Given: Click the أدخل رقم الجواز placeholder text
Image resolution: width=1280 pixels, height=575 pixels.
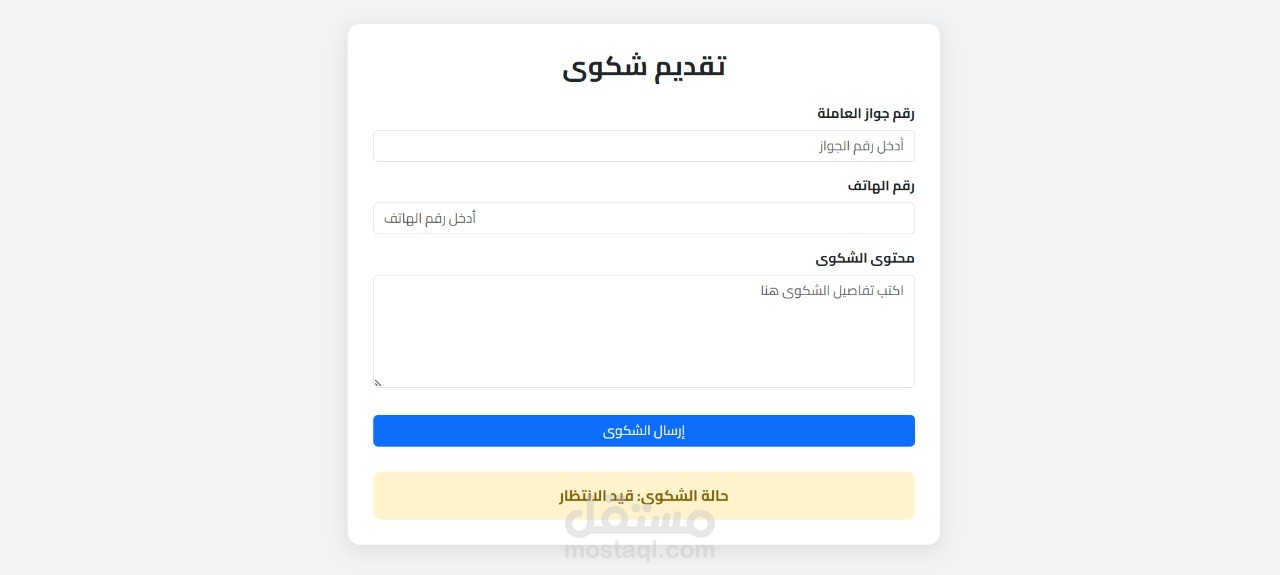Looking at the screenshot, I should click(861, 146).
